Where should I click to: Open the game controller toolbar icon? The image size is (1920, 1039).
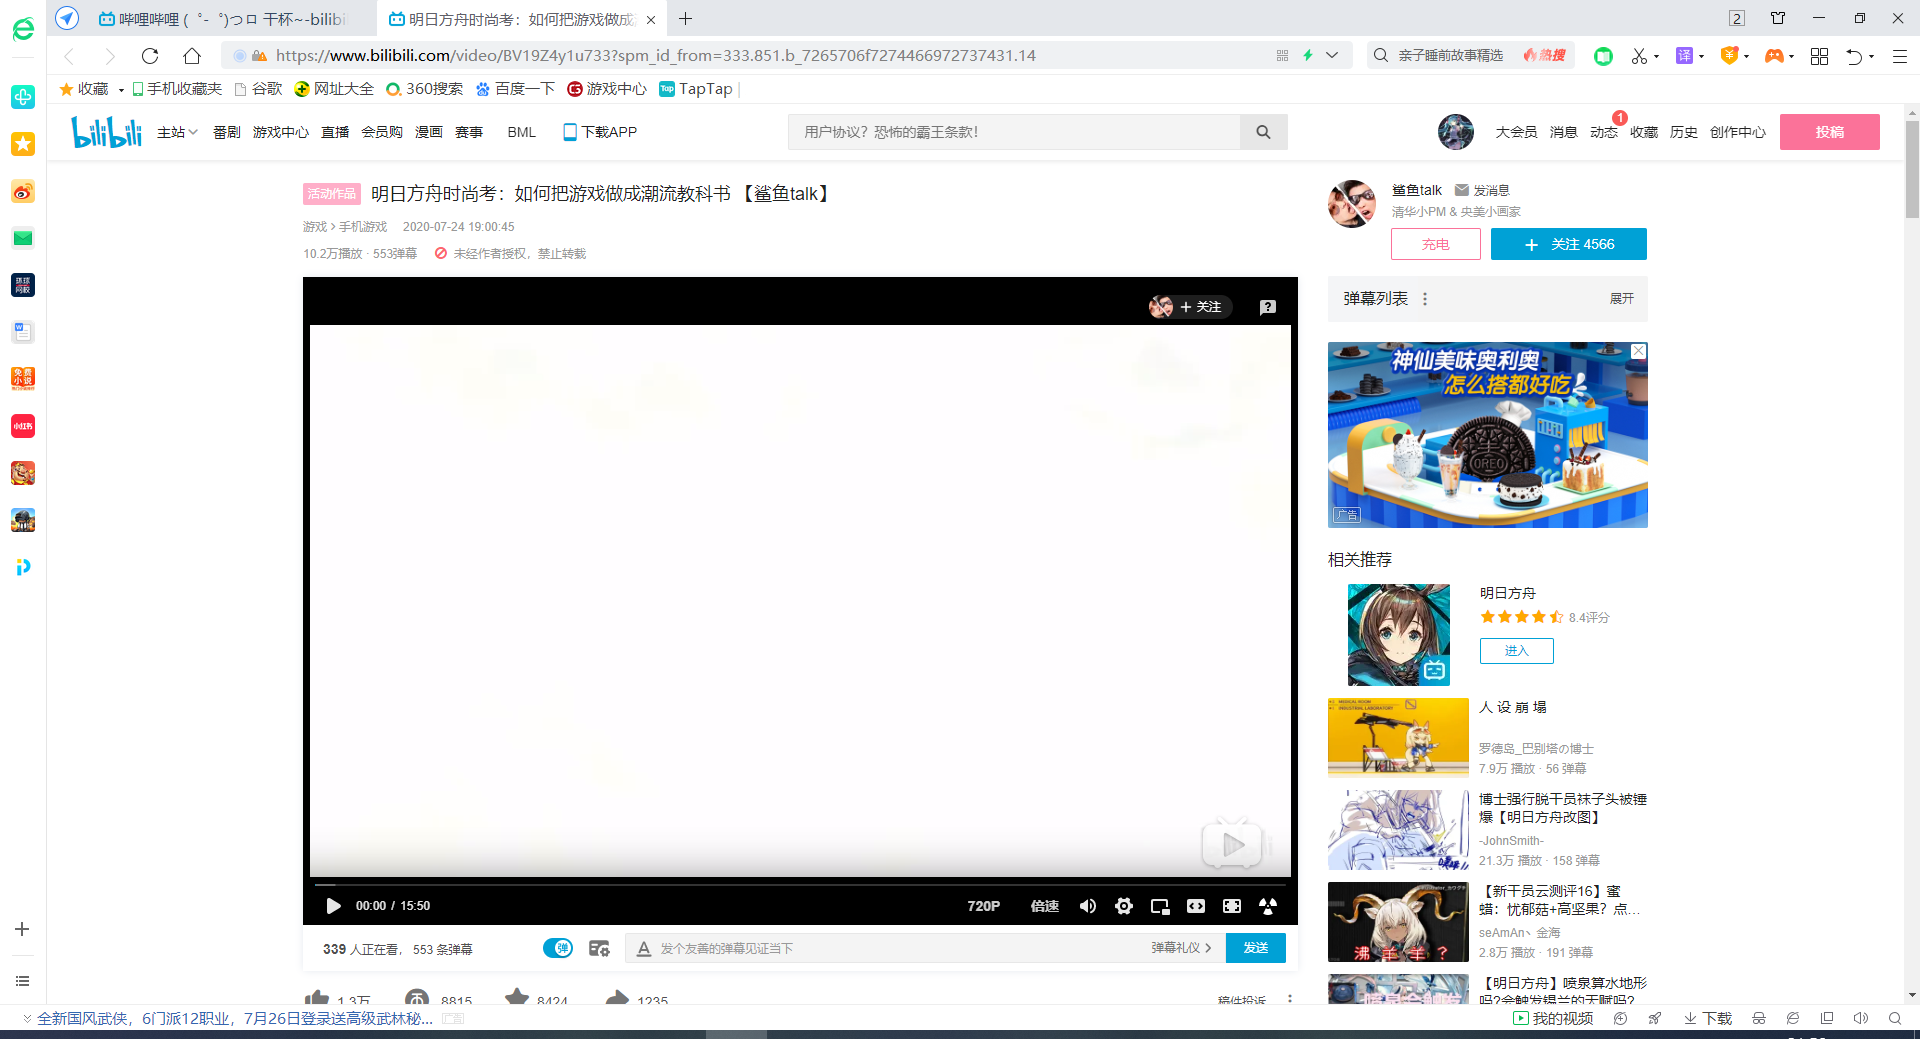coord(1774,56)
